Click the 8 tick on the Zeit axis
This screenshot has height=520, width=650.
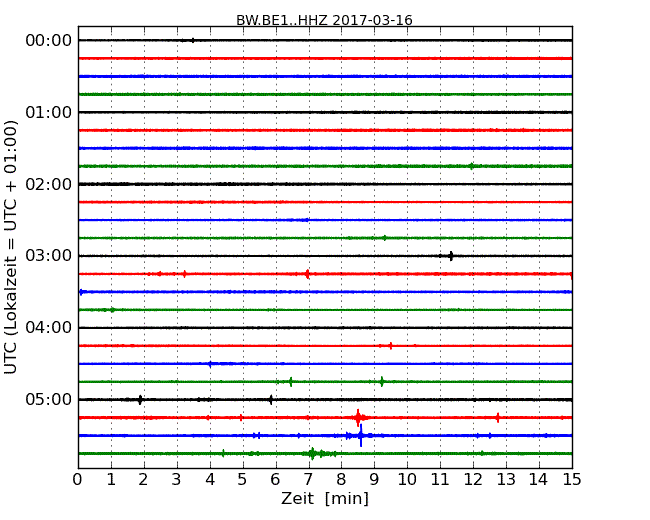[341, 480]
